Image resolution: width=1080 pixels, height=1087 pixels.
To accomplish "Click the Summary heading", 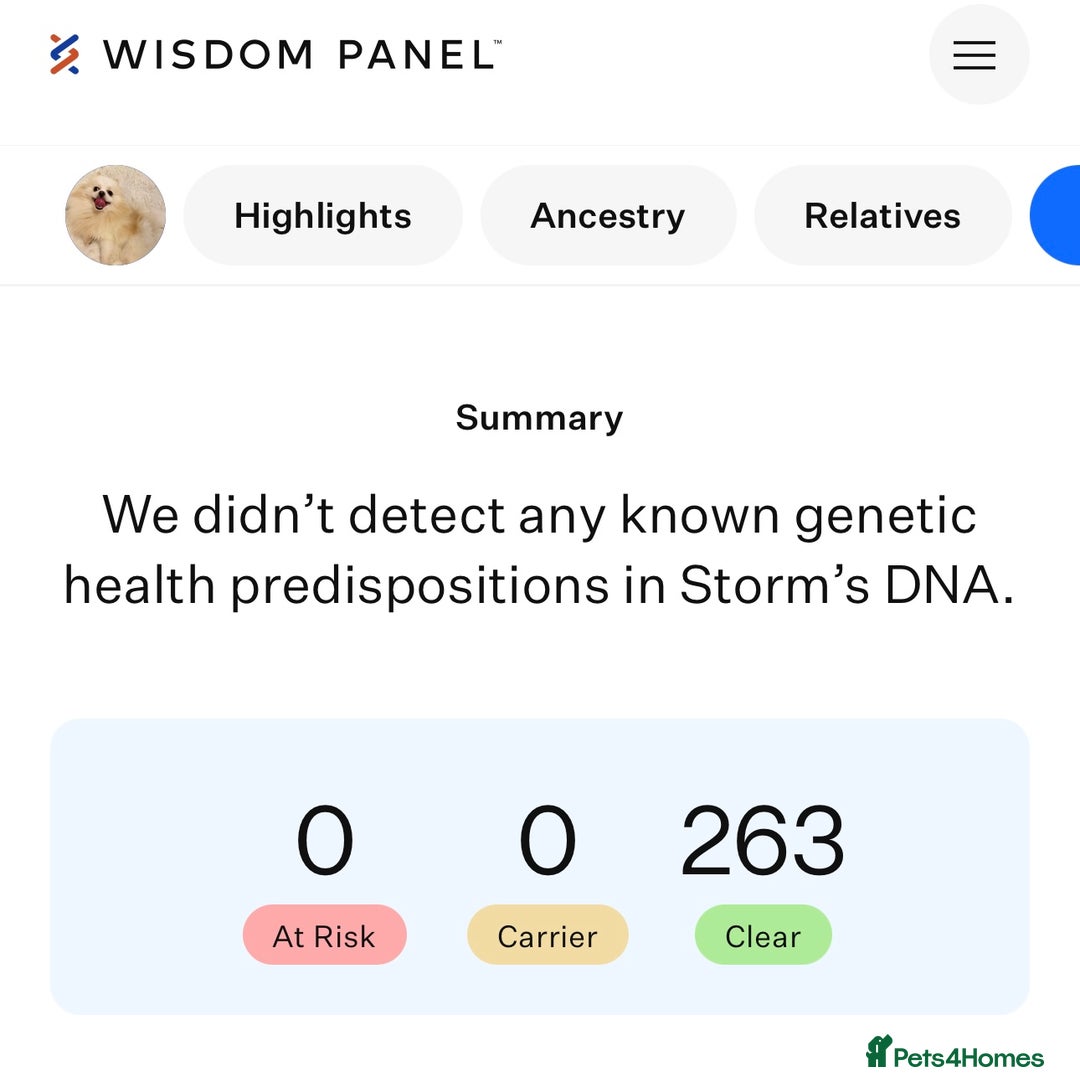I will [539, 418].
